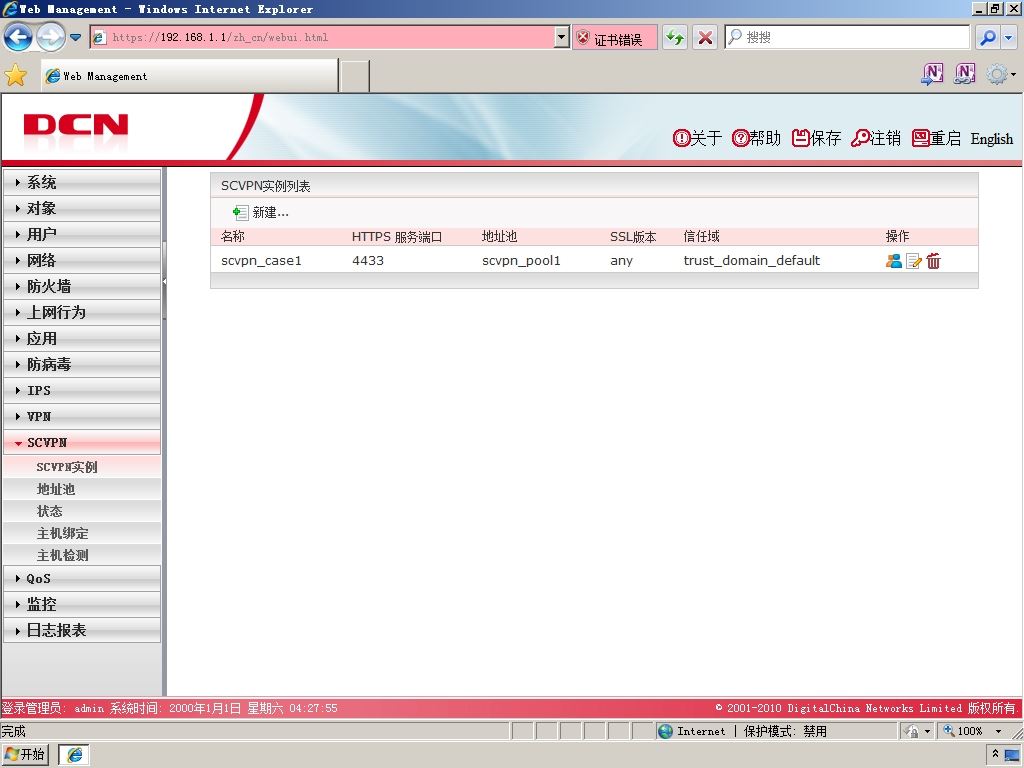Go back with browser back arrow
Screen dimensions: 1024x768
(18, 37)
